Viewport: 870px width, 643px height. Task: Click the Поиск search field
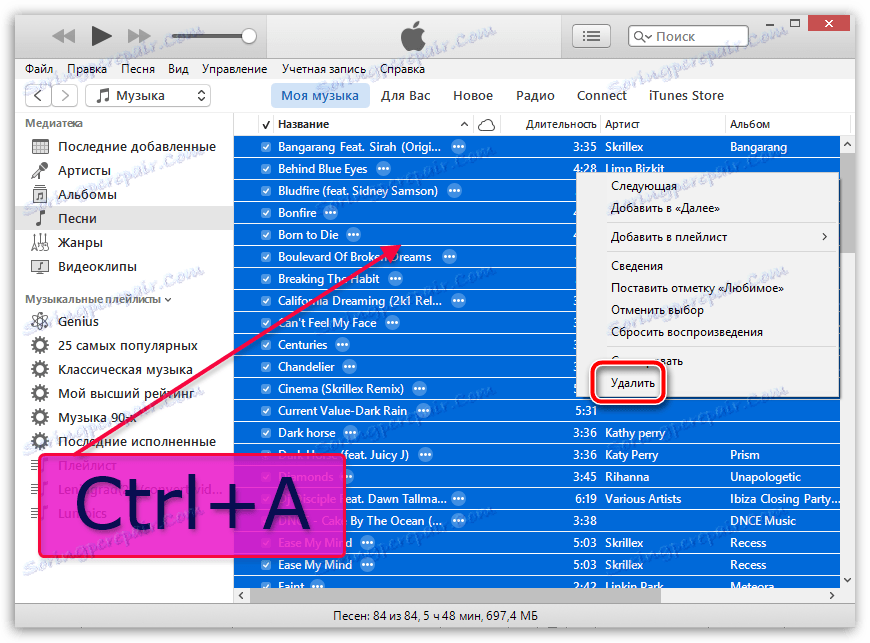pos(688,37)
